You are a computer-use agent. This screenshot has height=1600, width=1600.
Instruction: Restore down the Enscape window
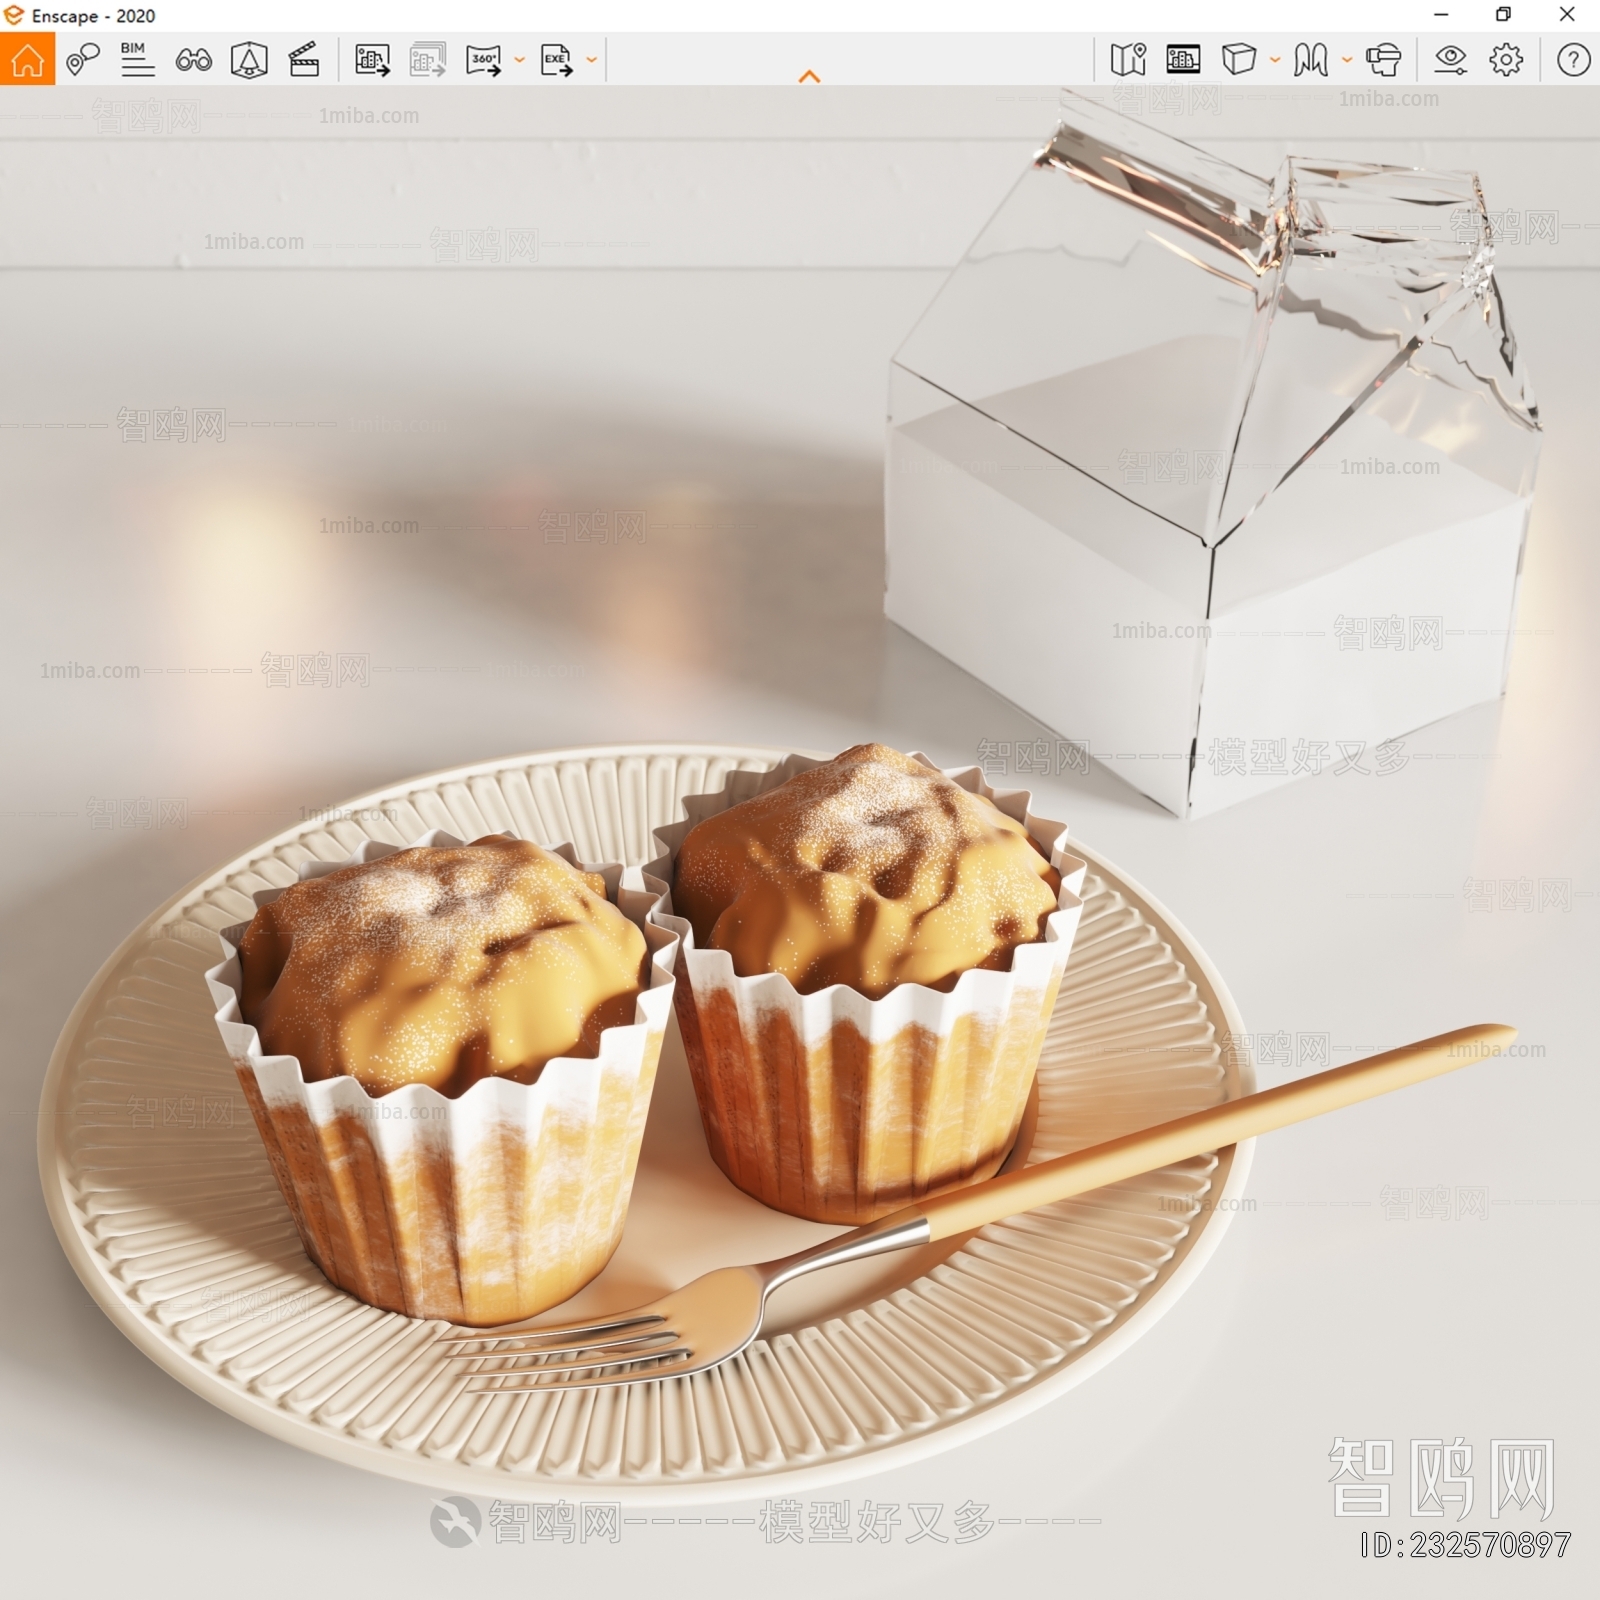(1503, 15)
